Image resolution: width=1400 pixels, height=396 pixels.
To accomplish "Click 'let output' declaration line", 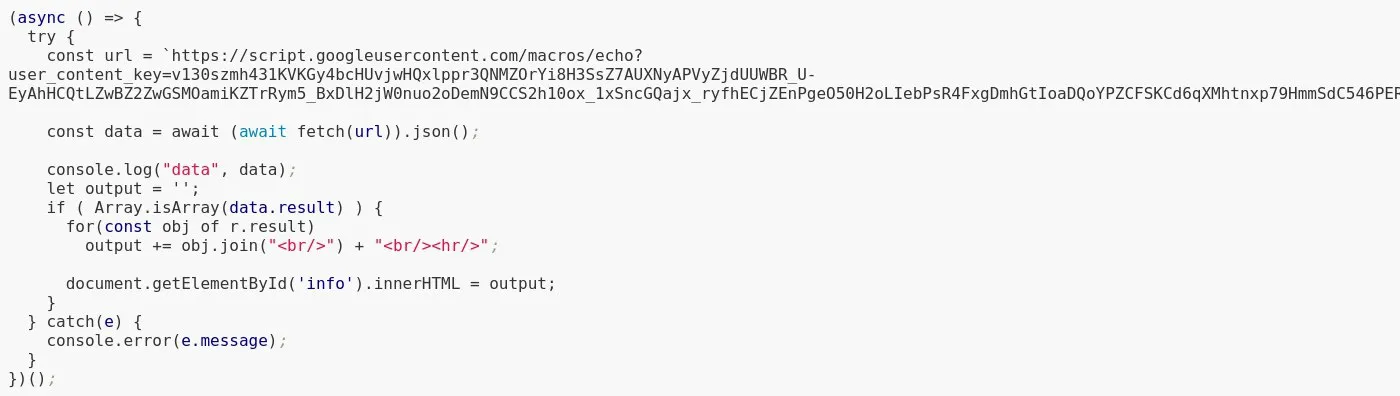I will point(123,188).
